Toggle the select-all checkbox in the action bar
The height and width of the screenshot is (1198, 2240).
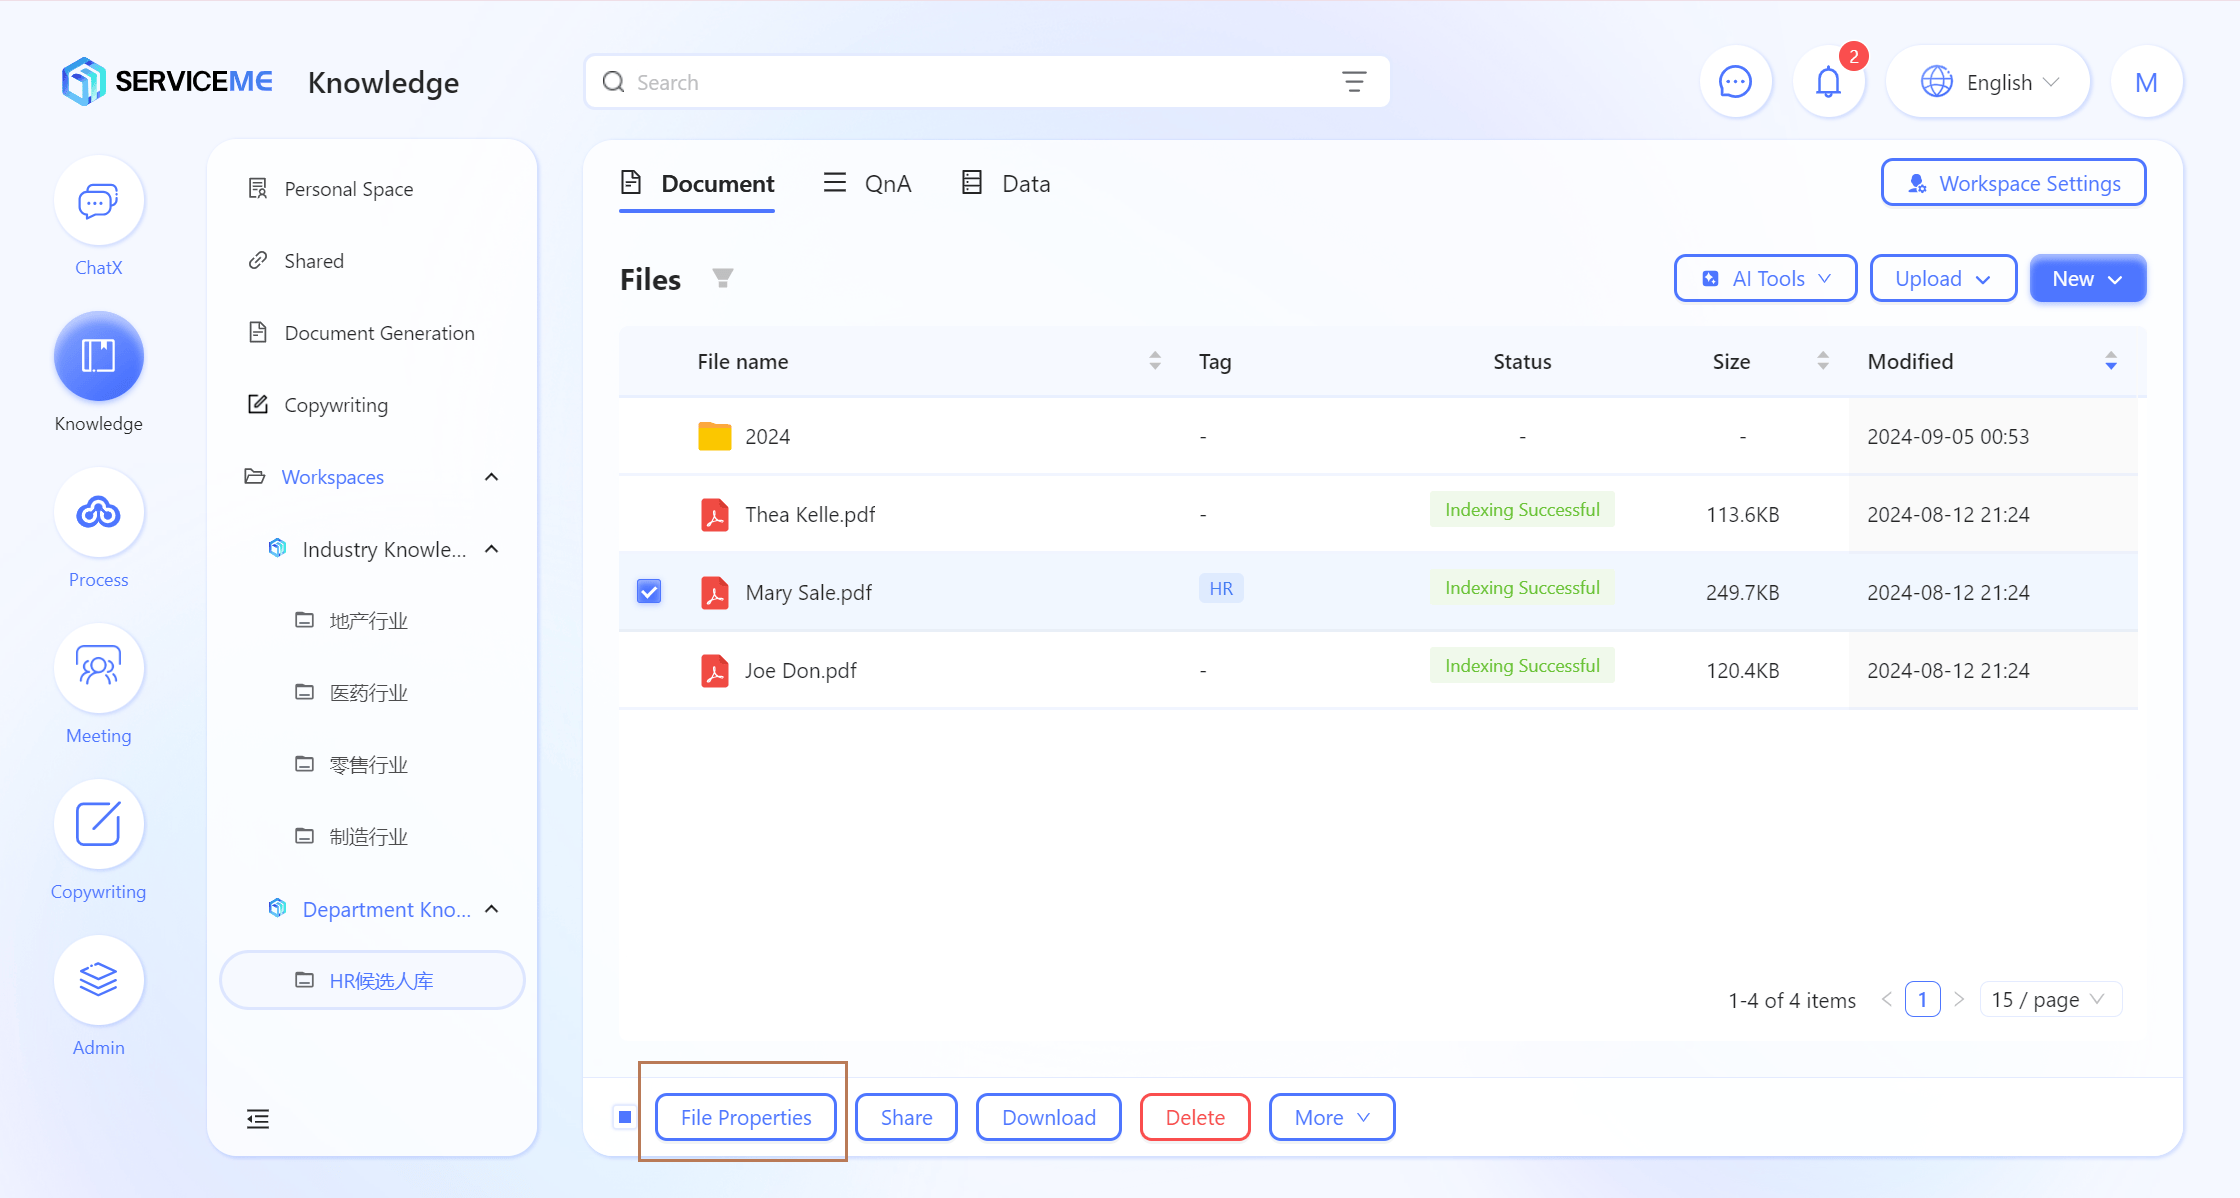click(625, 1117)
